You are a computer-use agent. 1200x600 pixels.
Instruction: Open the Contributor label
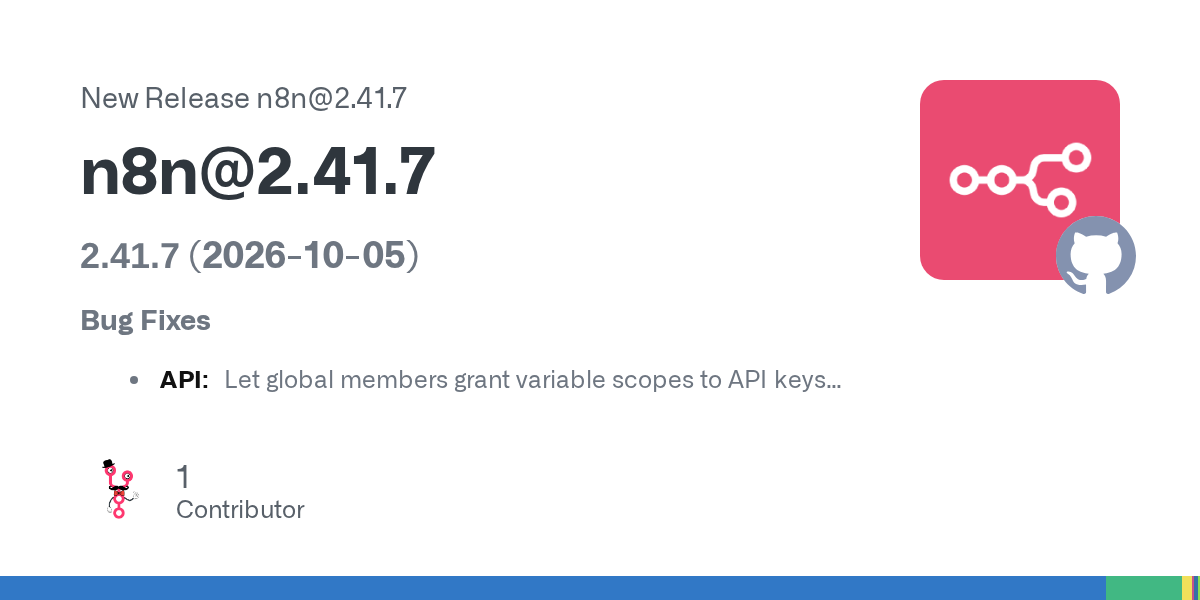coord(240,510)
